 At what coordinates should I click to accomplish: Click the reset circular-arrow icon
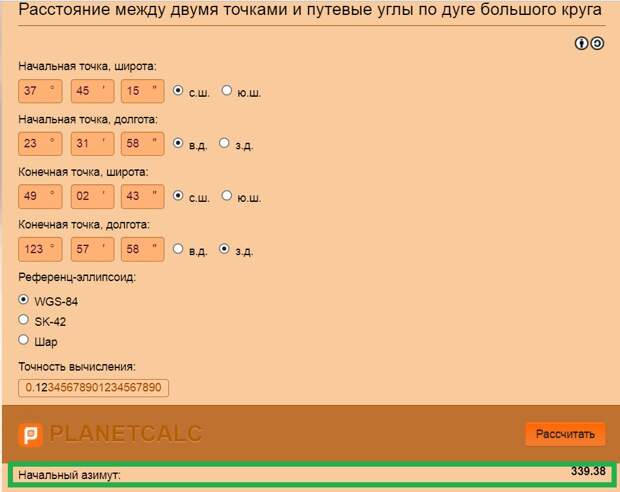tap(597, 43)
